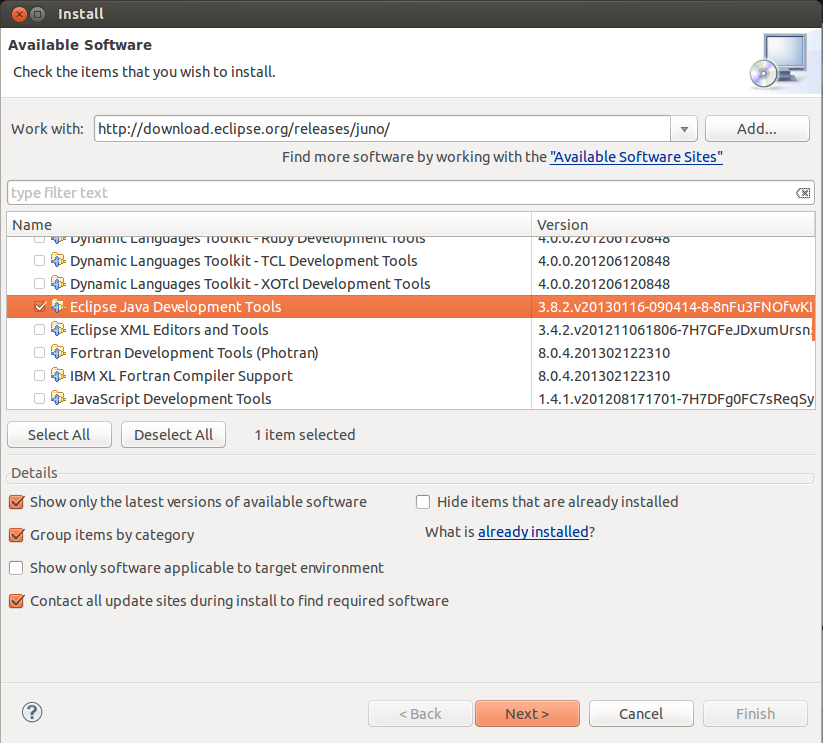Click the Deselect All button
Image resolution: width=823 pixels, height=743 pixels.
coord(174,435)
